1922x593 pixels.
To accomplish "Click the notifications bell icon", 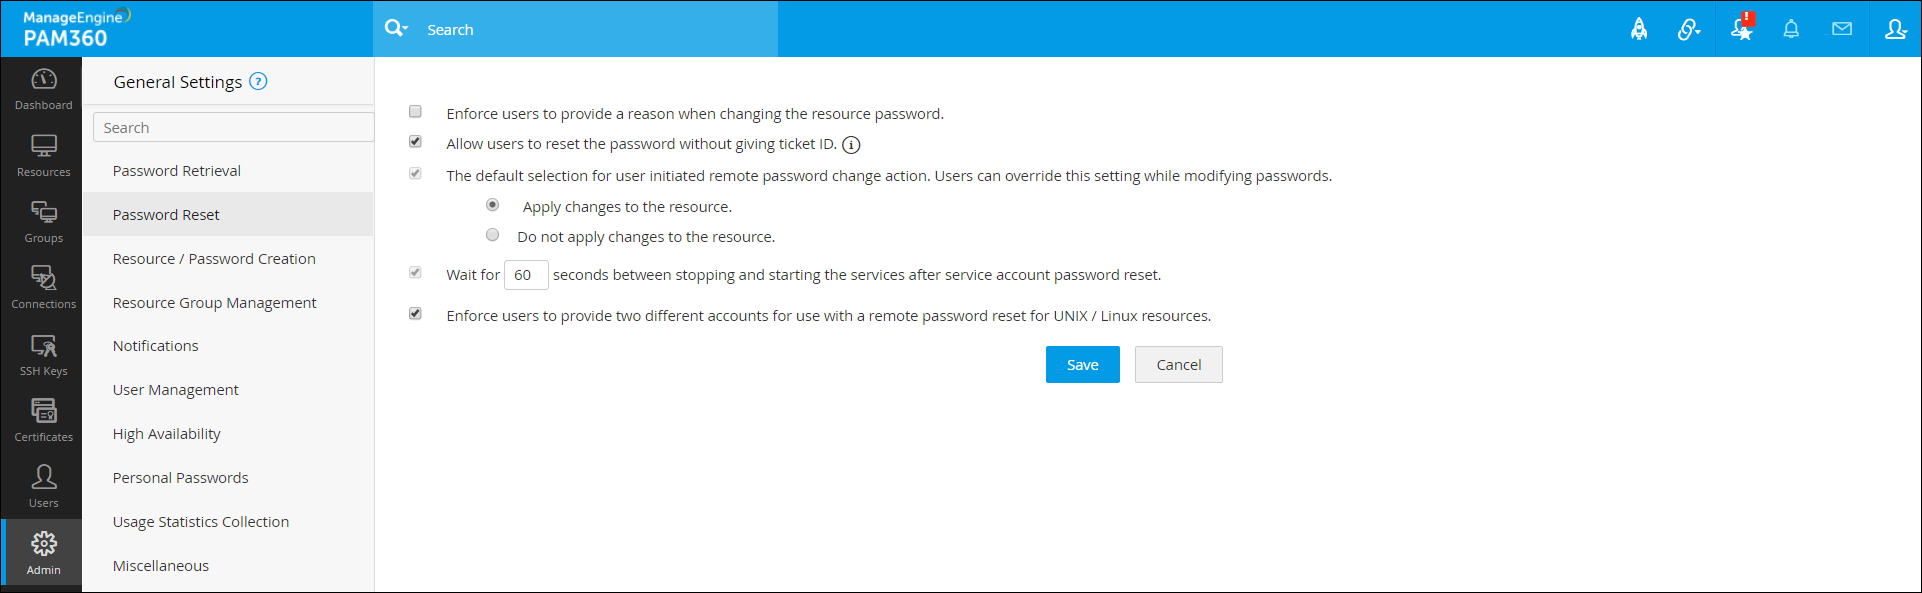I will click(1791, 29).
